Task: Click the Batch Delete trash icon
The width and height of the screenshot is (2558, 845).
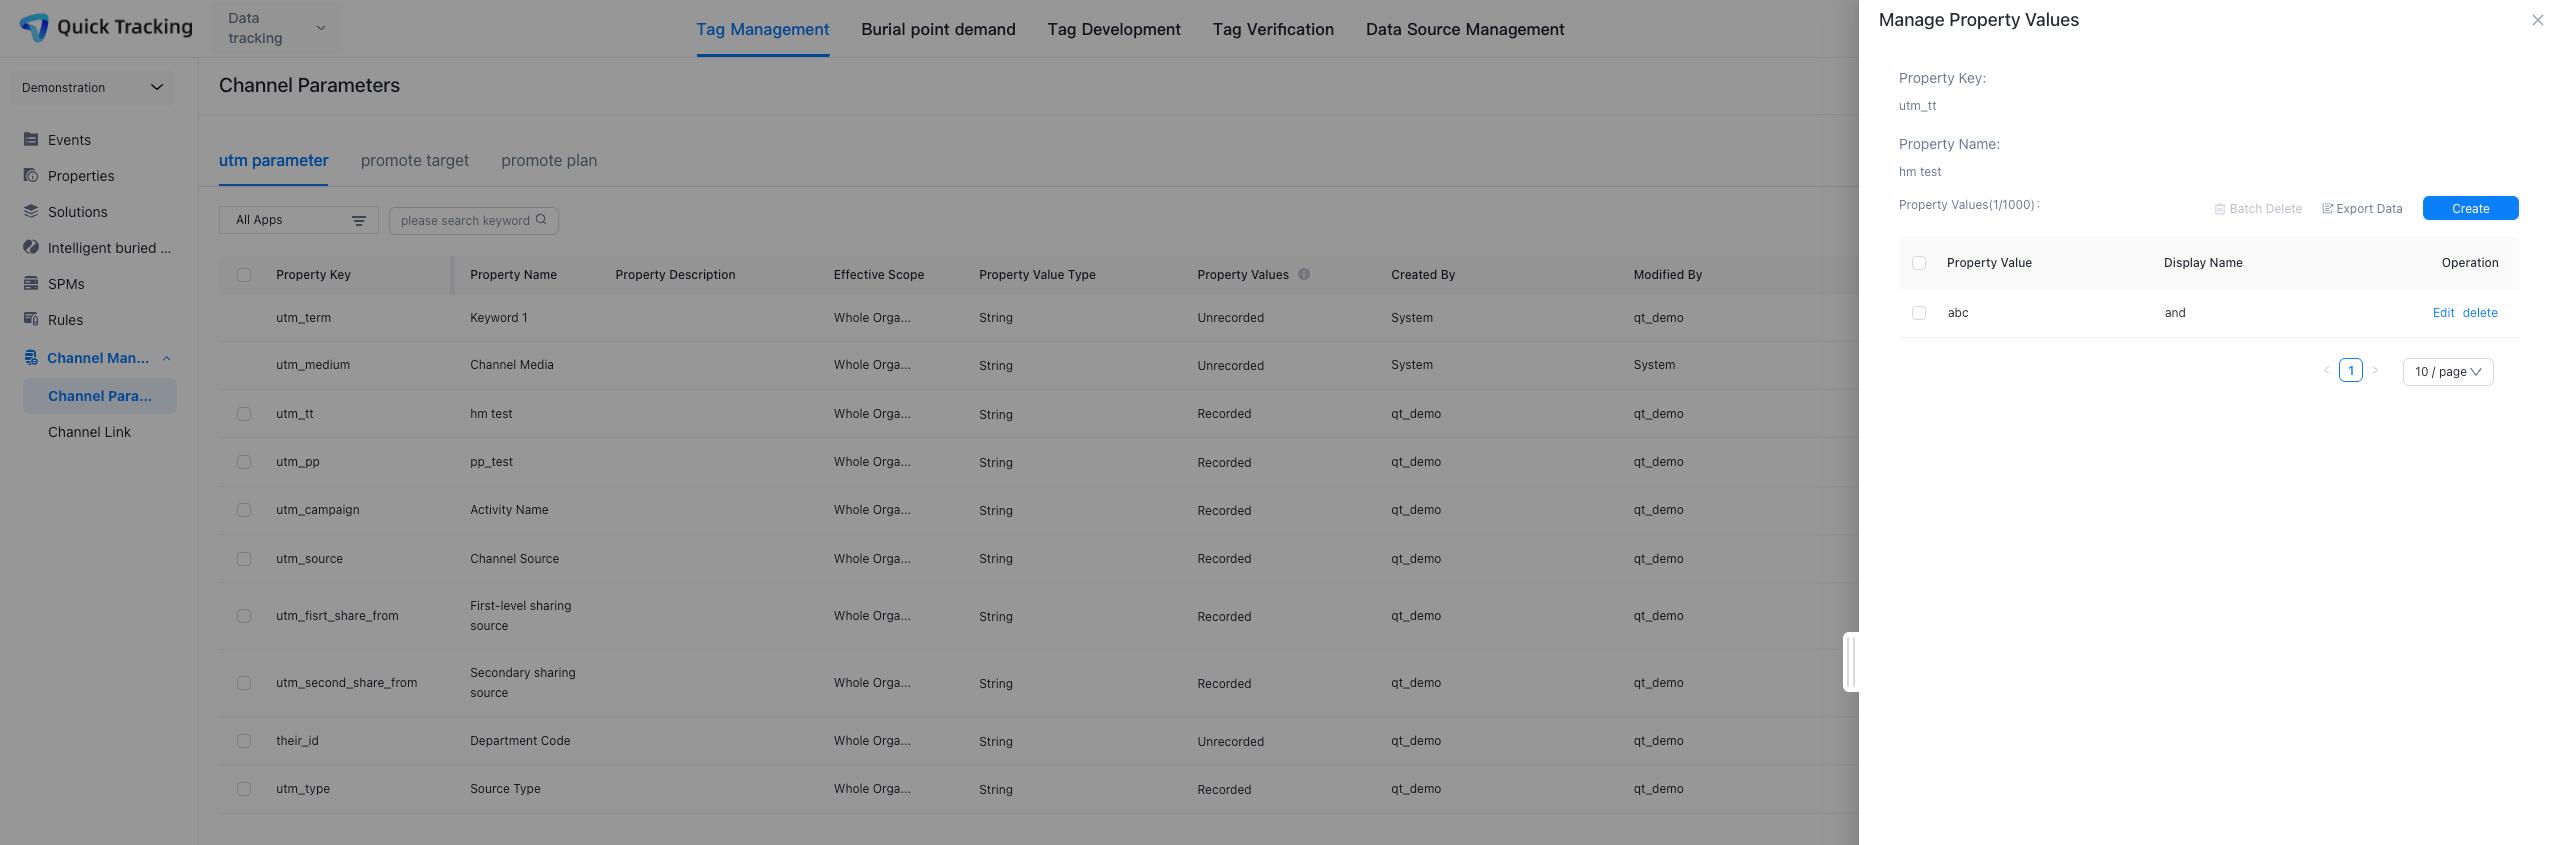Action: pos(2220,209)
